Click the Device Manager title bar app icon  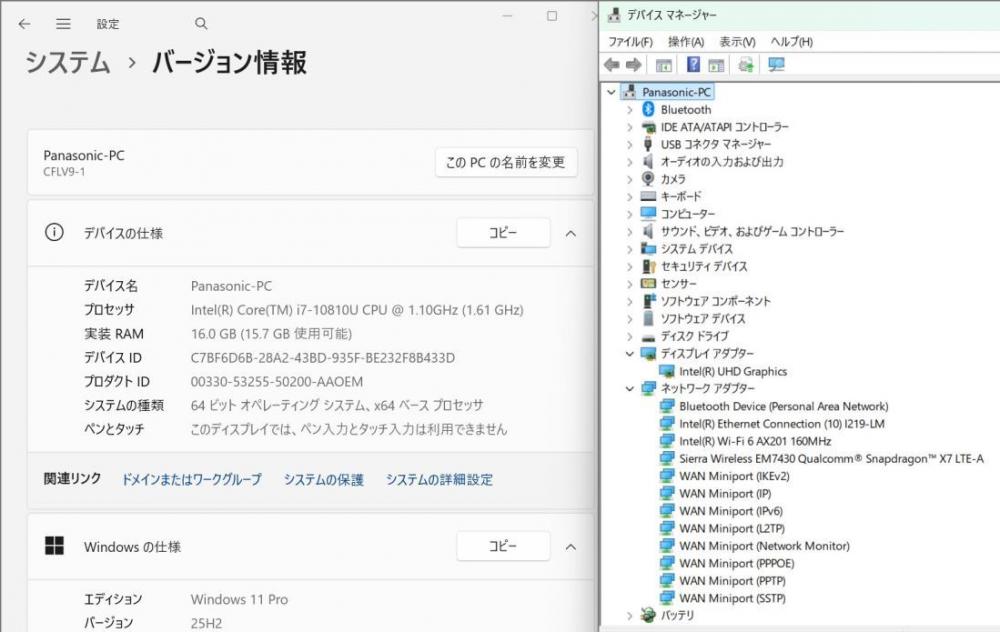coord(614,15)
